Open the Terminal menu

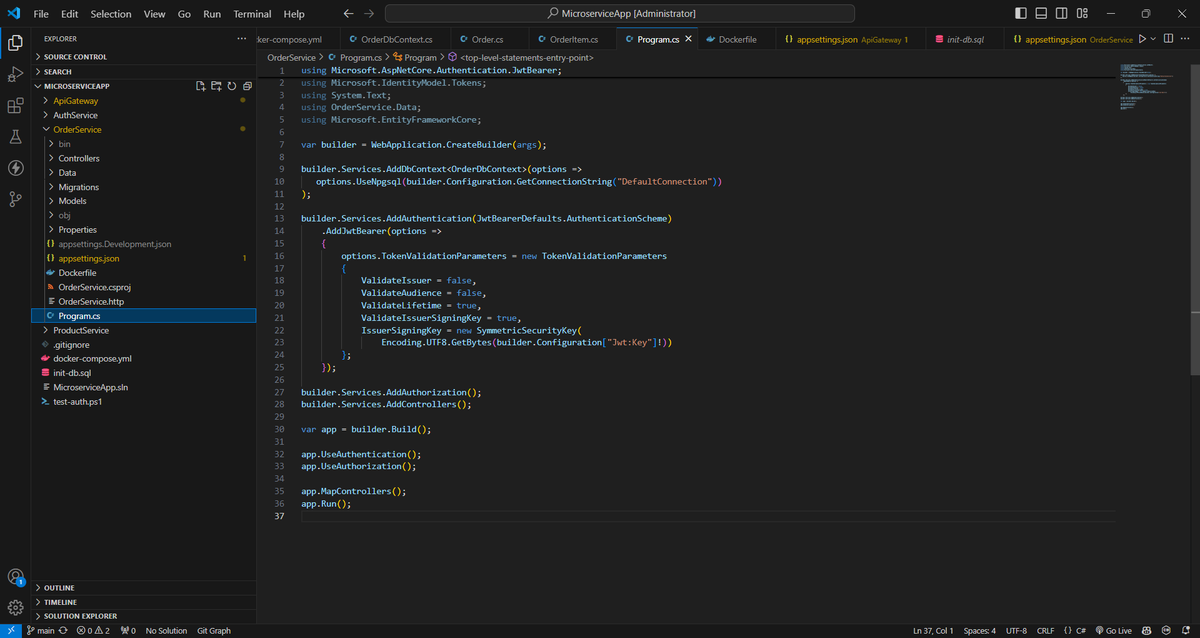pyautogui.click(x=252, y=14)
